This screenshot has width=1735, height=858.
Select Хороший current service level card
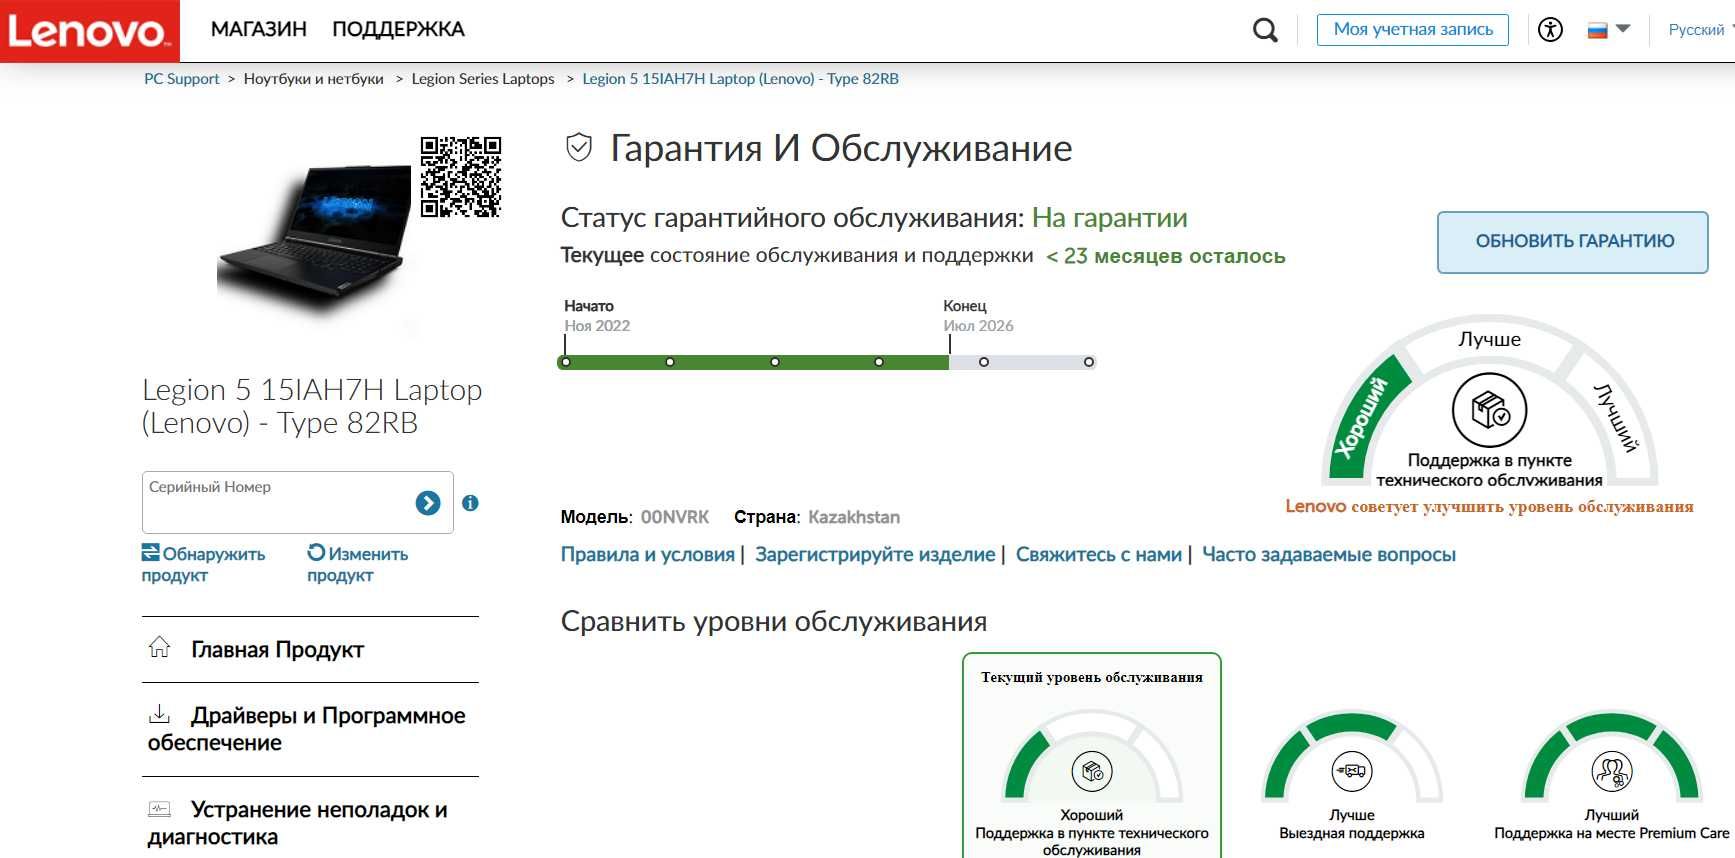pyautogui.click(x=1092, y=757)
